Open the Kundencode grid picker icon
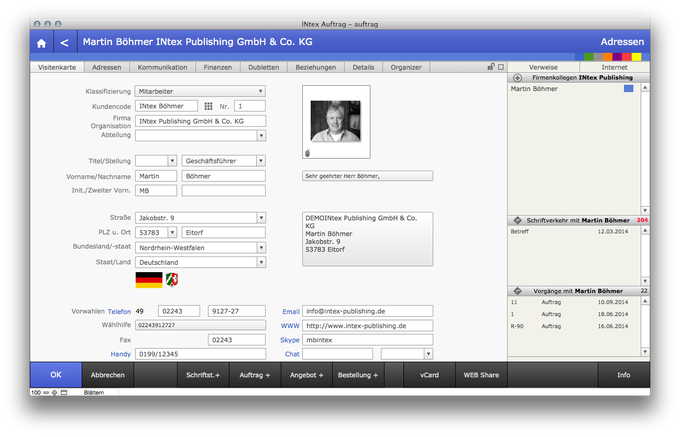Screen dimensions: 680x437 (x=209, y=106)
